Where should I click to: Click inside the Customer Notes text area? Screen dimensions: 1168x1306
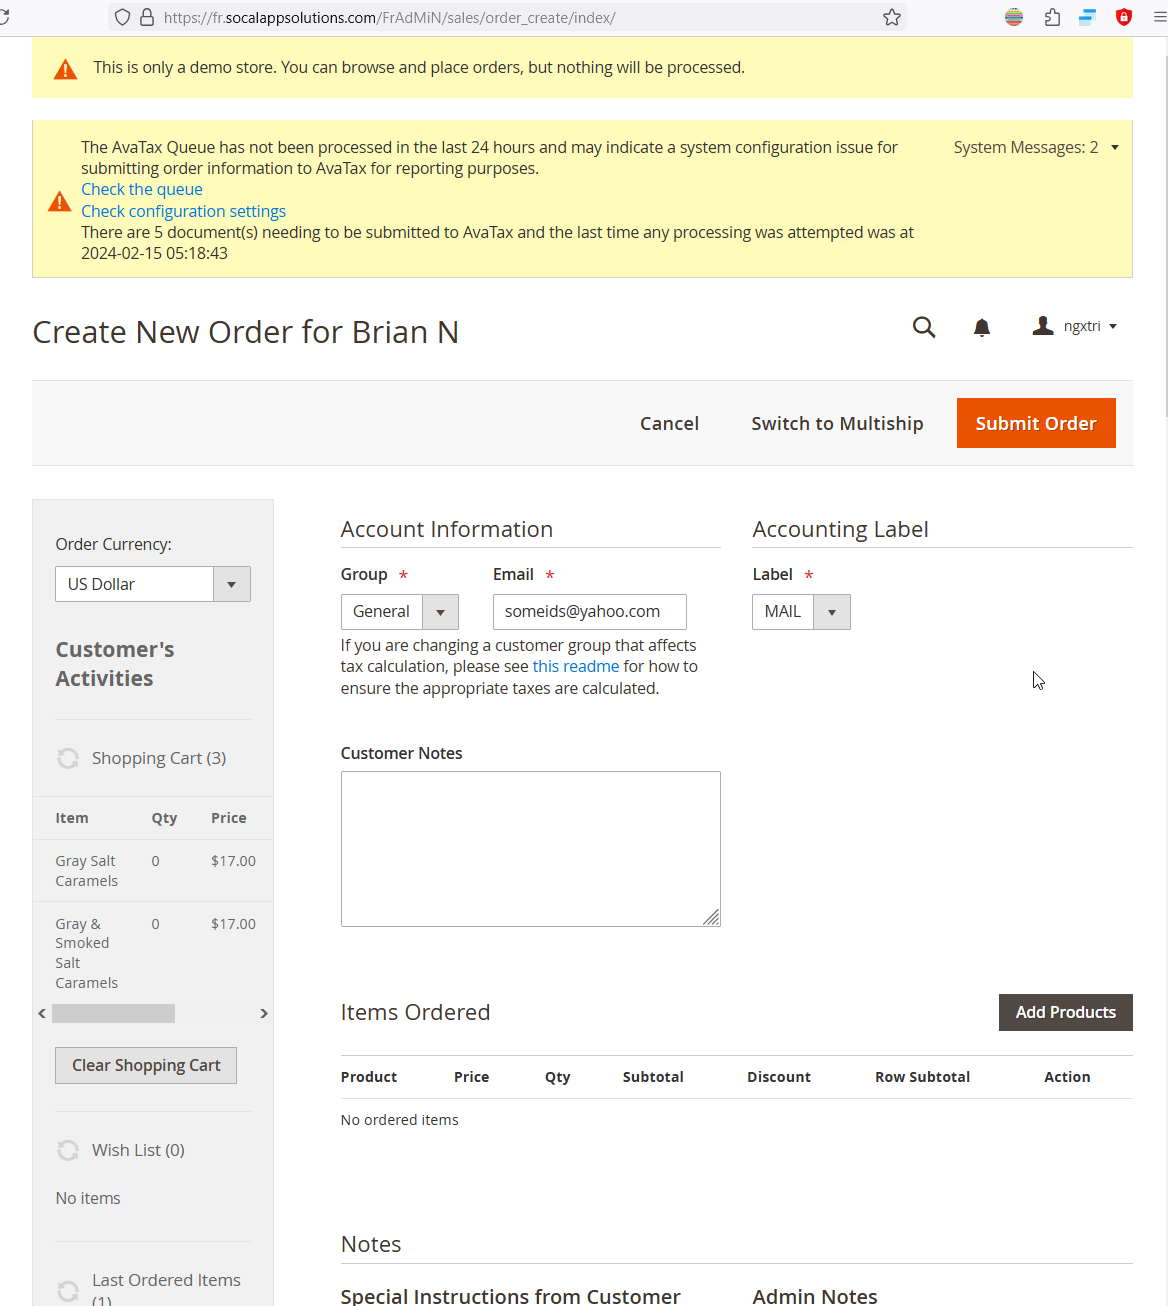point(530,849)
